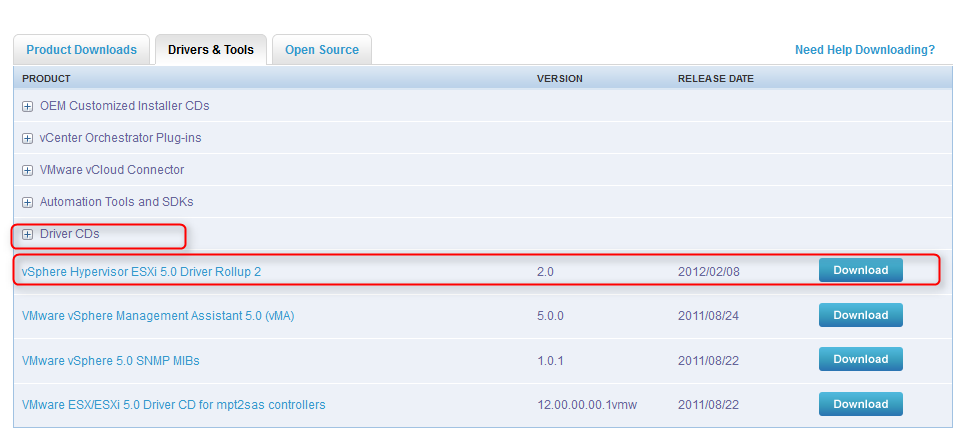964x432 pixels.
Task: Click the VERSION column header
Action: pos(559,79)
